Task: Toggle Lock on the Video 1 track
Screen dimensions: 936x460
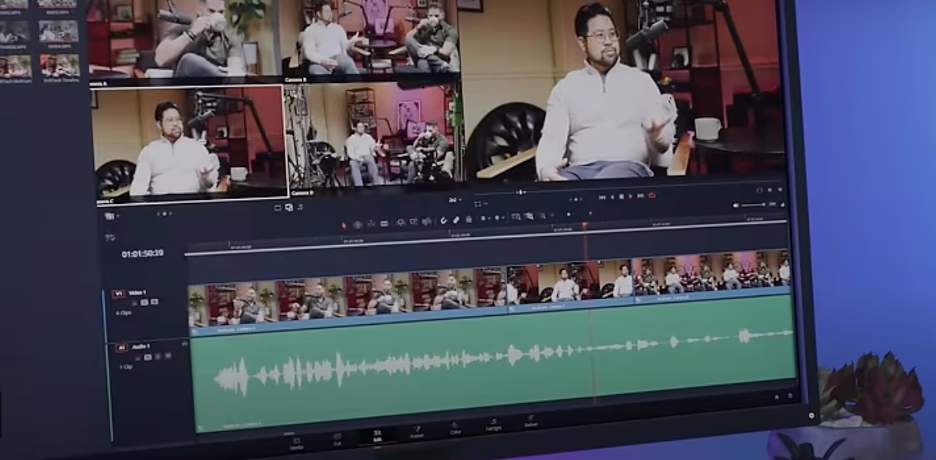Action: tap(134, 303)
